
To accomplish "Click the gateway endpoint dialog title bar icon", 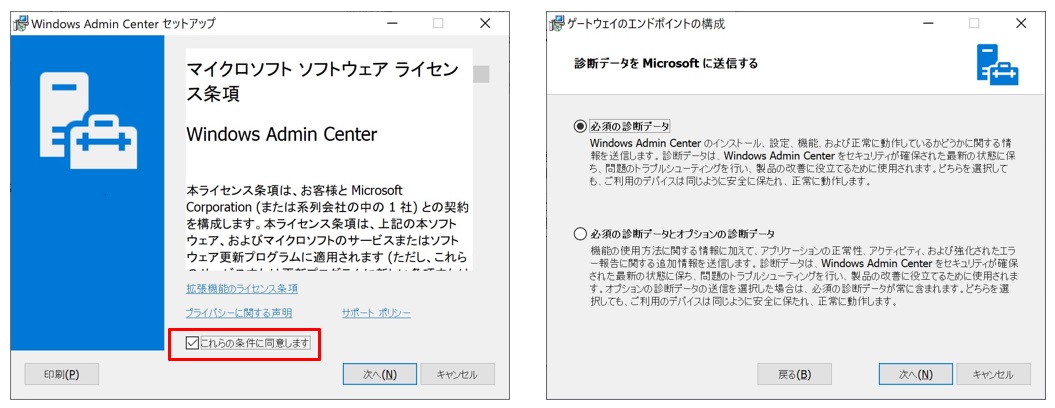I will (556, 22).
